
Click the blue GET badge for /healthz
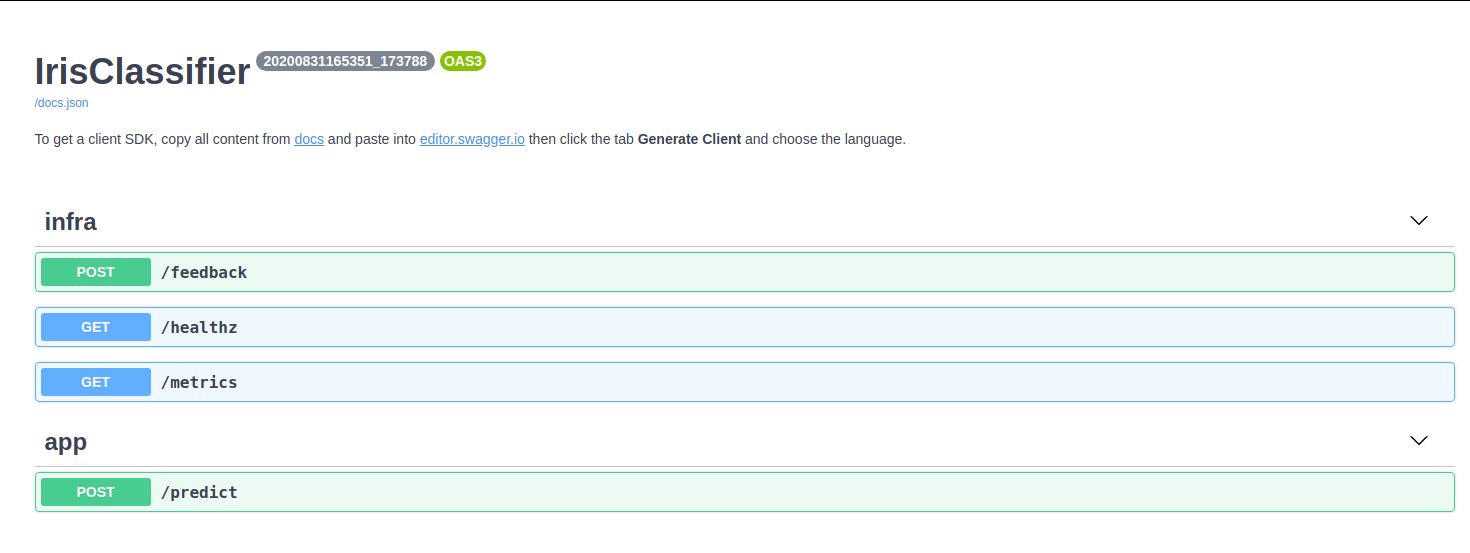pos(96,327)
